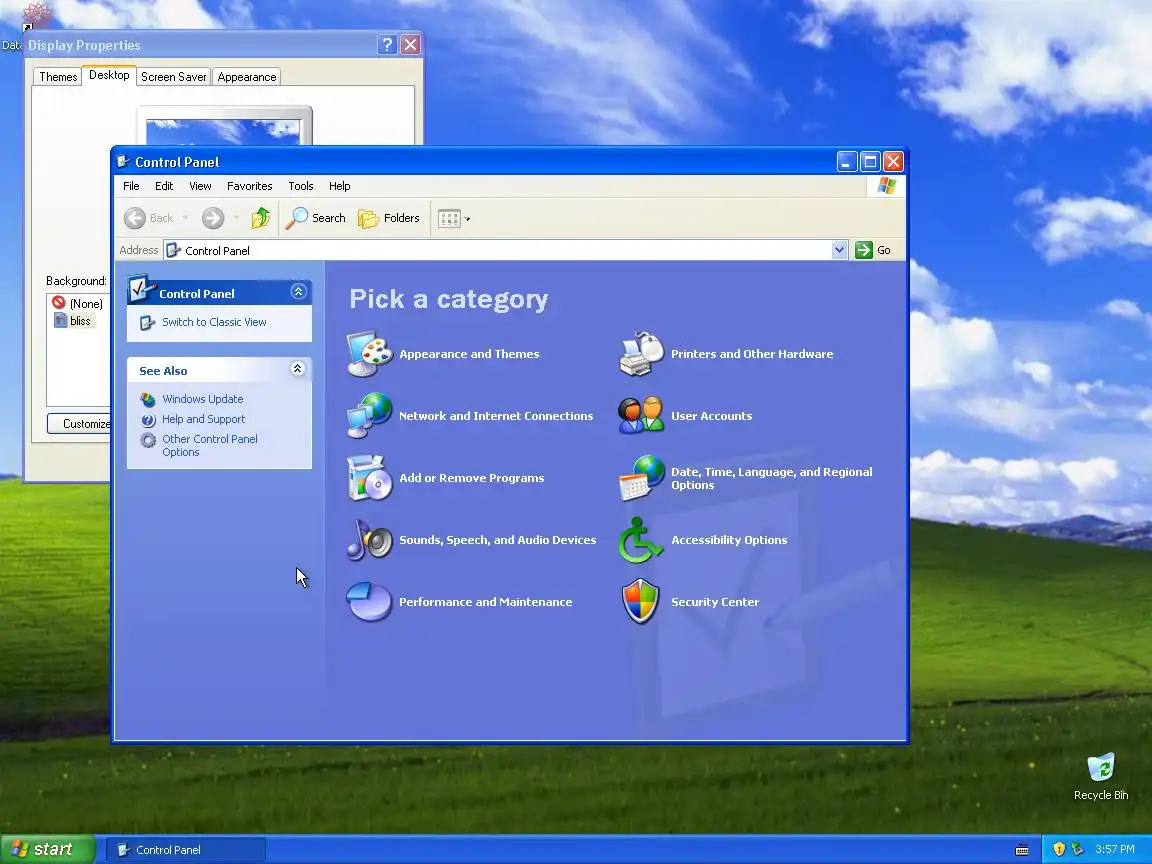Click the Control Panel taskbar button
The height and width of the screenshot is (864, 1152).
pos(186,850)
